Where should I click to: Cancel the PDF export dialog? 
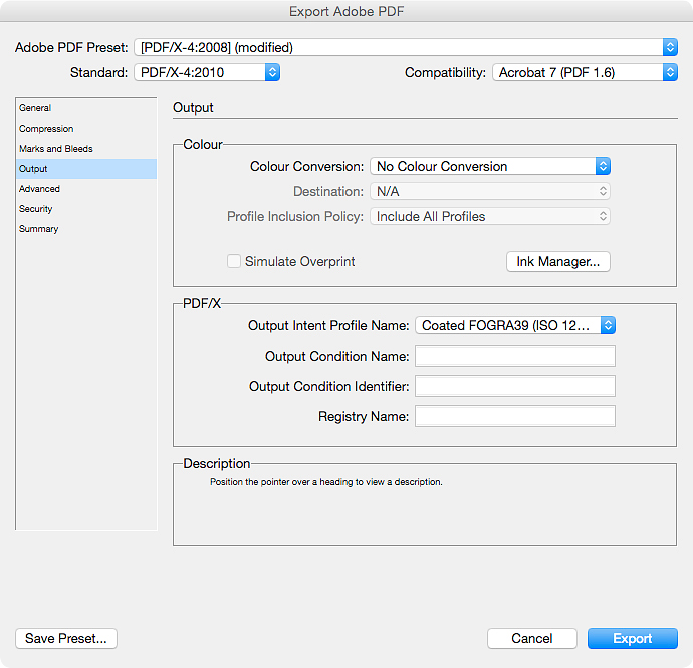(x=532, y=638)
